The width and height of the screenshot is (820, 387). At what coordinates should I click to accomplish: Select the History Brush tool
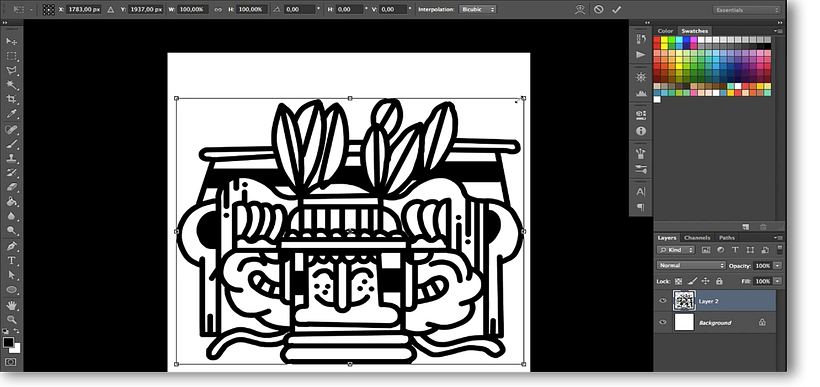(12, 173)
